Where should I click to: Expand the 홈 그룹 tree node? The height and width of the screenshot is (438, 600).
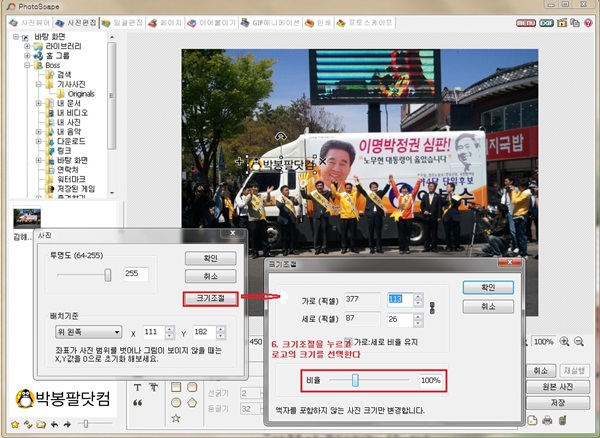[27, 56]
